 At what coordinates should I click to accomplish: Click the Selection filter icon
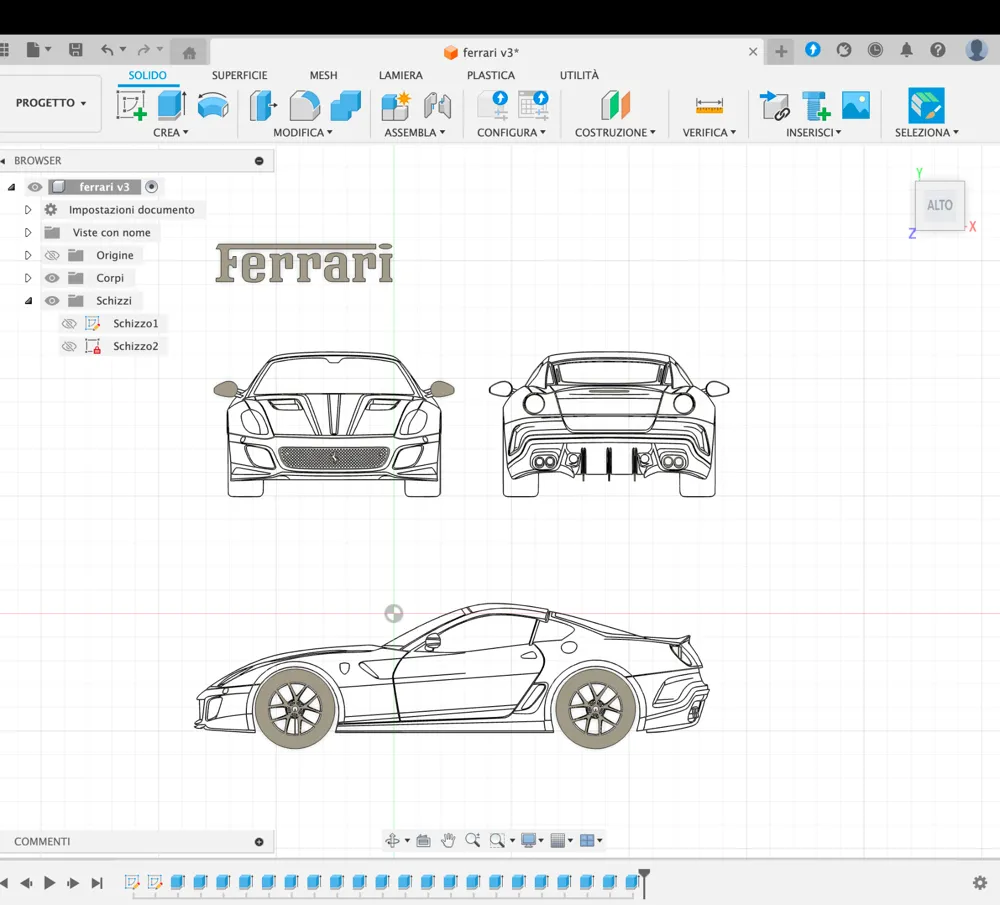(x=926, y=105)
